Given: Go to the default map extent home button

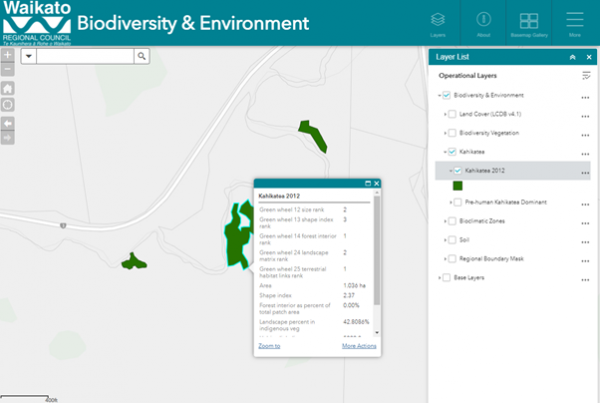Looking at the screenshot, I should coord(7,89).
